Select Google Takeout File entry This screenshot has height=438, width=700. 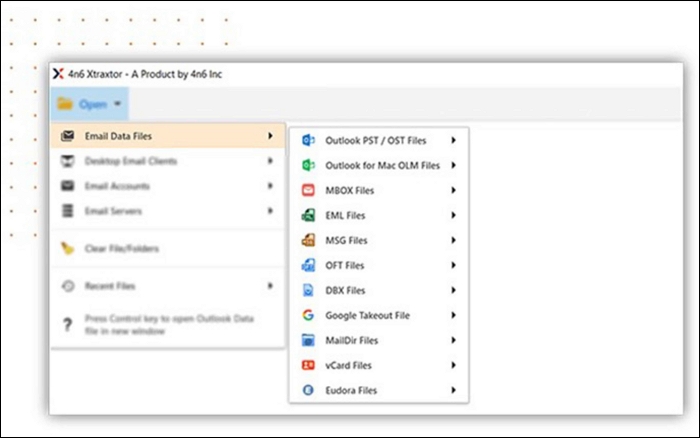(379, 316)
